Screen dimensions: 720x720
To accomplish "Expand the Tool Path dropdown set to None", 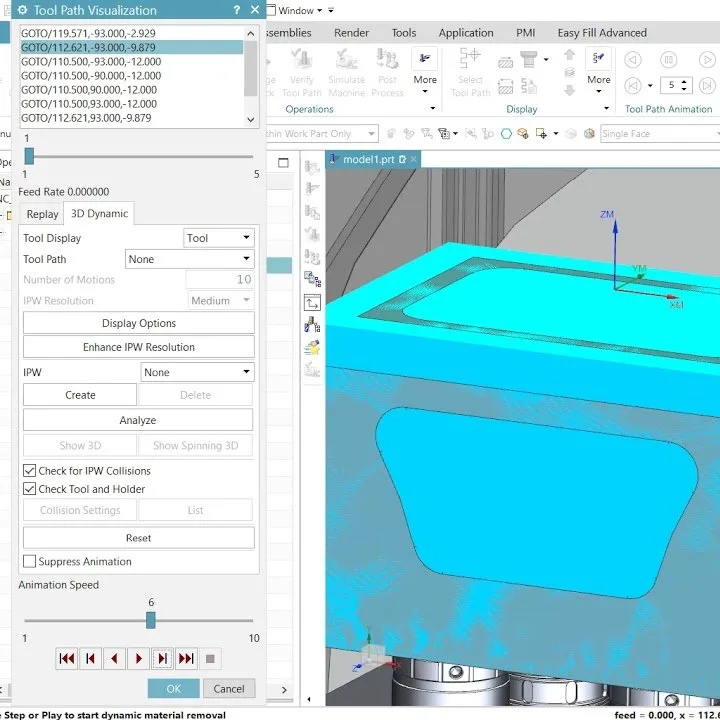I will (189, 259).
